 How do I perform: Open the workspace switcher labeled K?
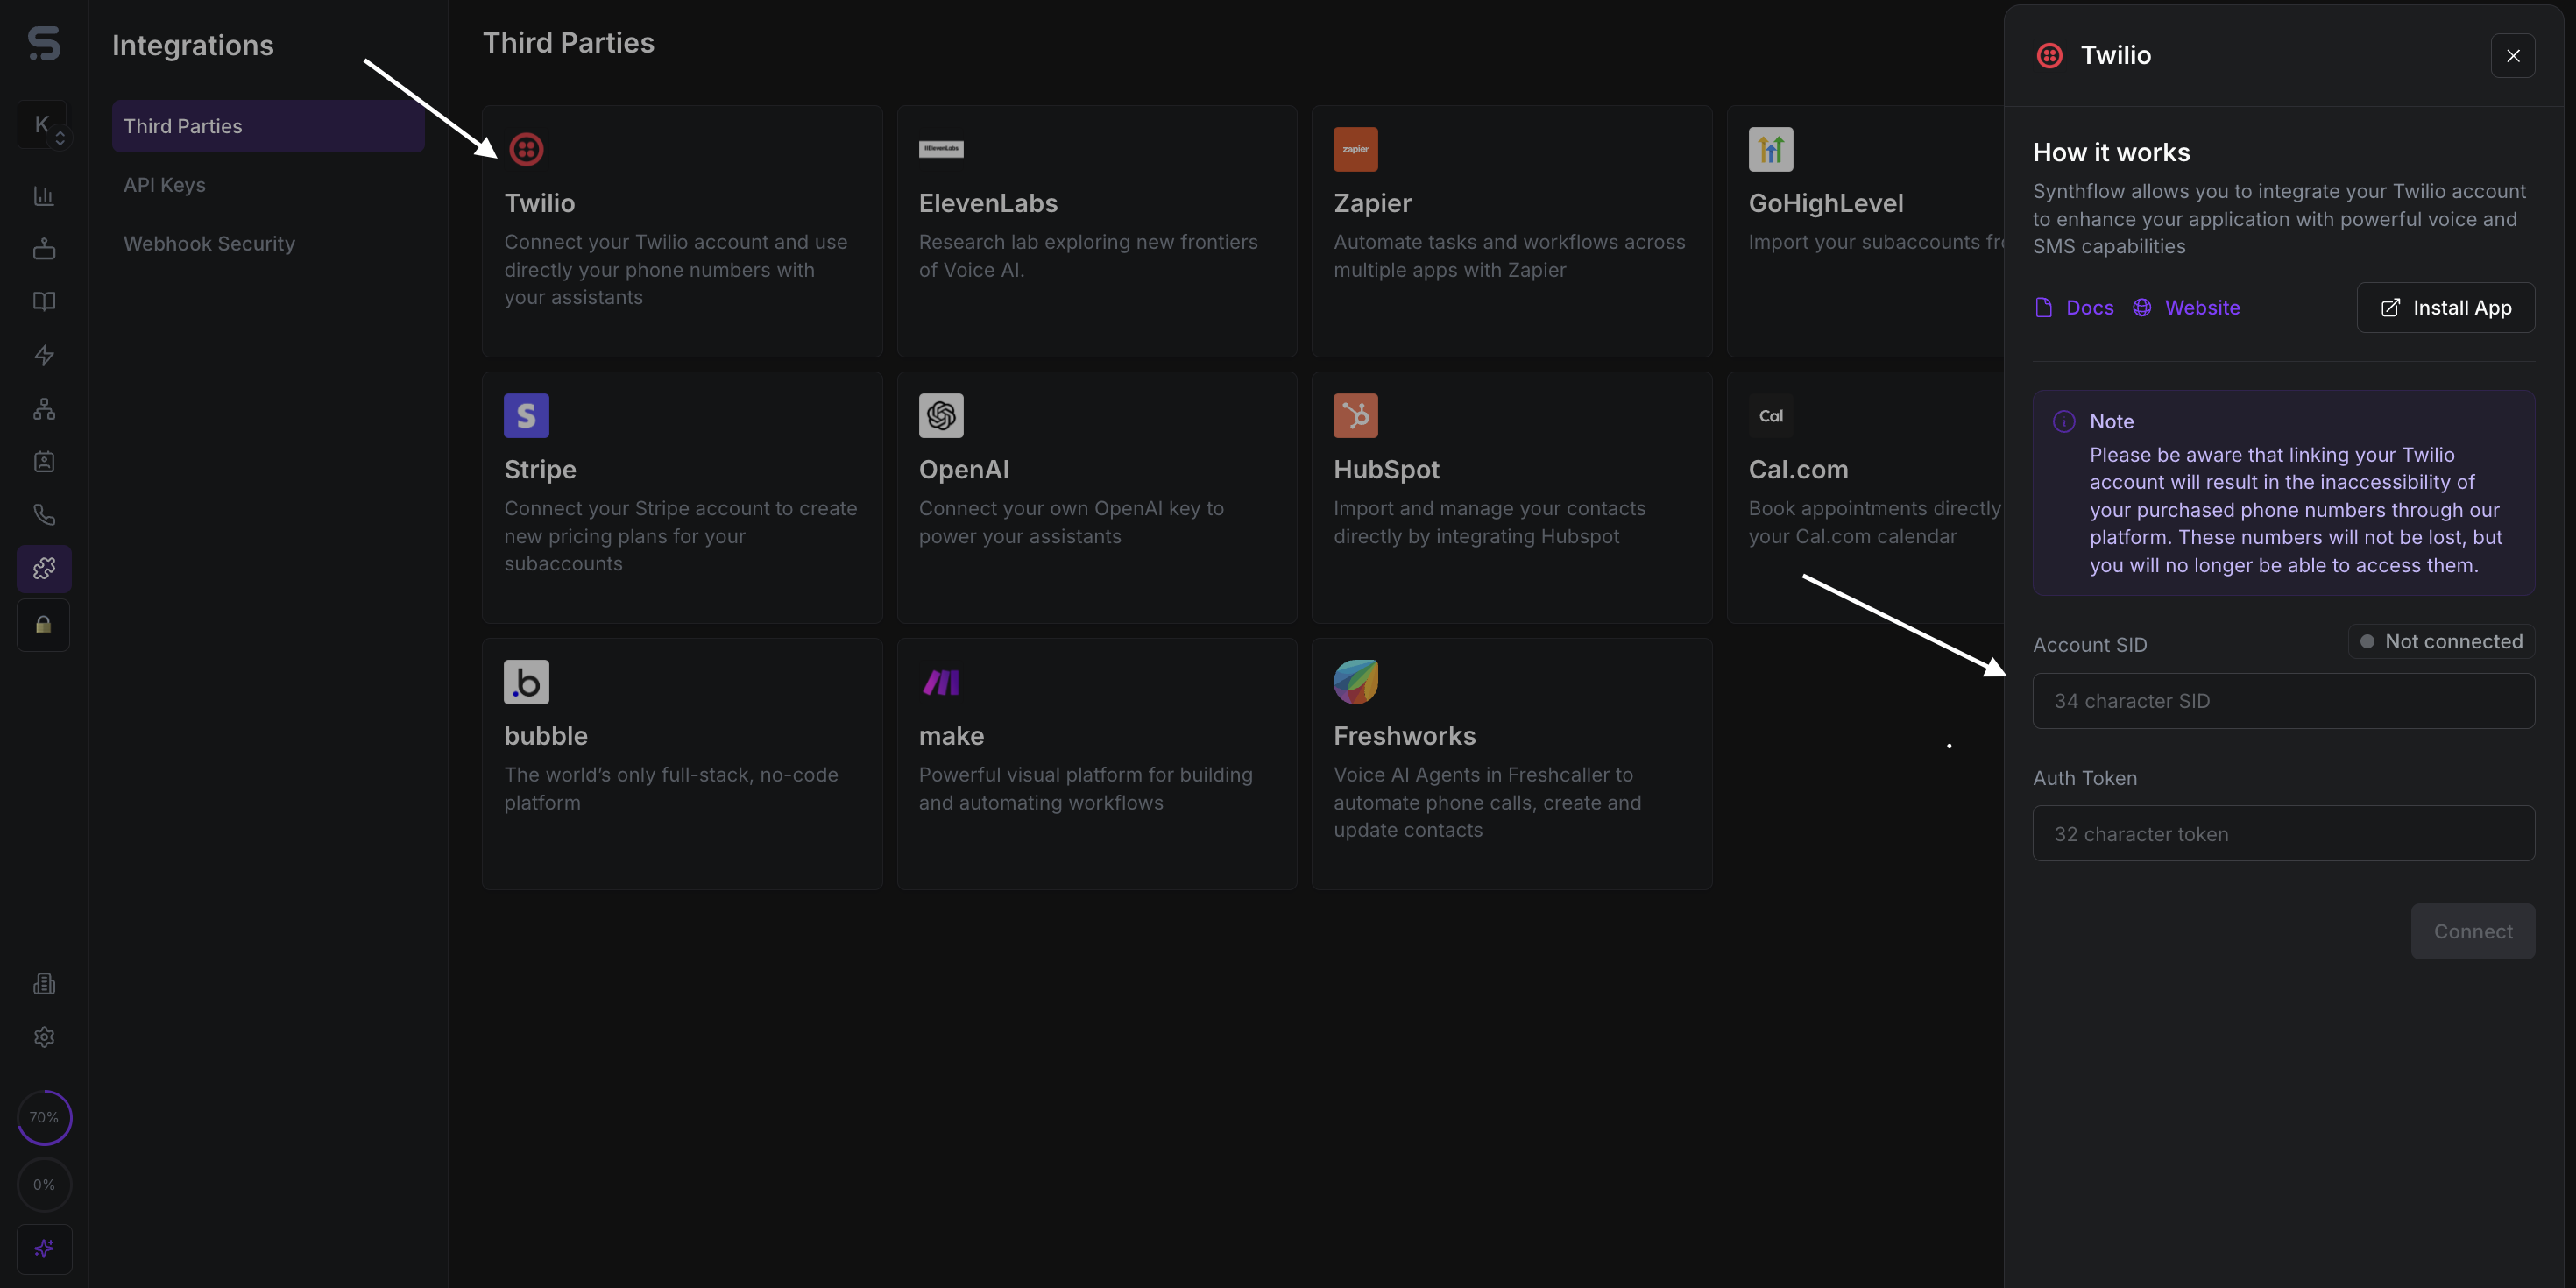tap(44, 125)
